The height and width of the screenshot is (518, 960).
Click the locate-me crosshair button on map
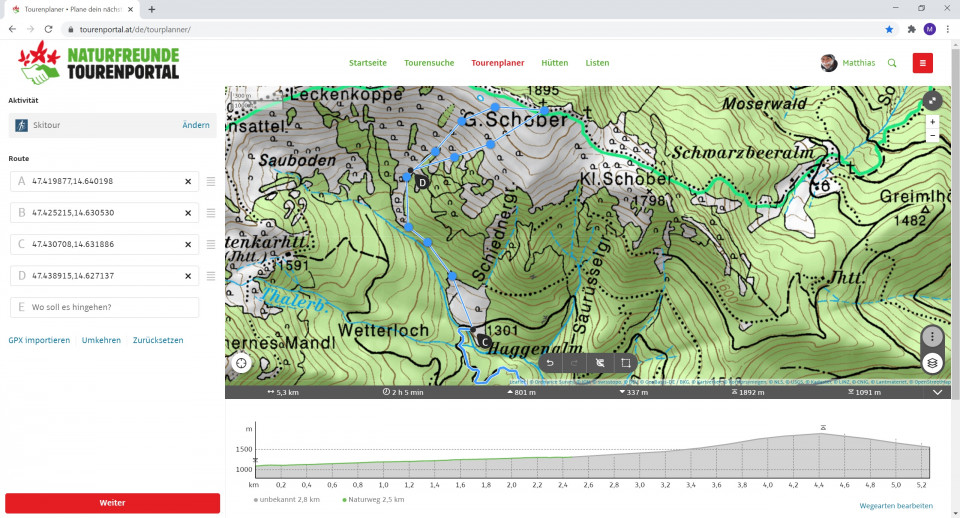pyautogui.click(x=242, y=363)
